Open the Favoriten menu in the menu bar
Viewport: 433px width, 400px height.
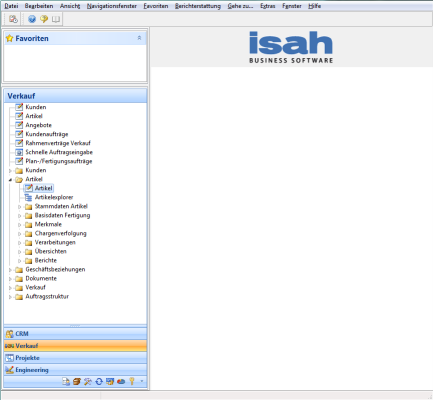point(156,6)
